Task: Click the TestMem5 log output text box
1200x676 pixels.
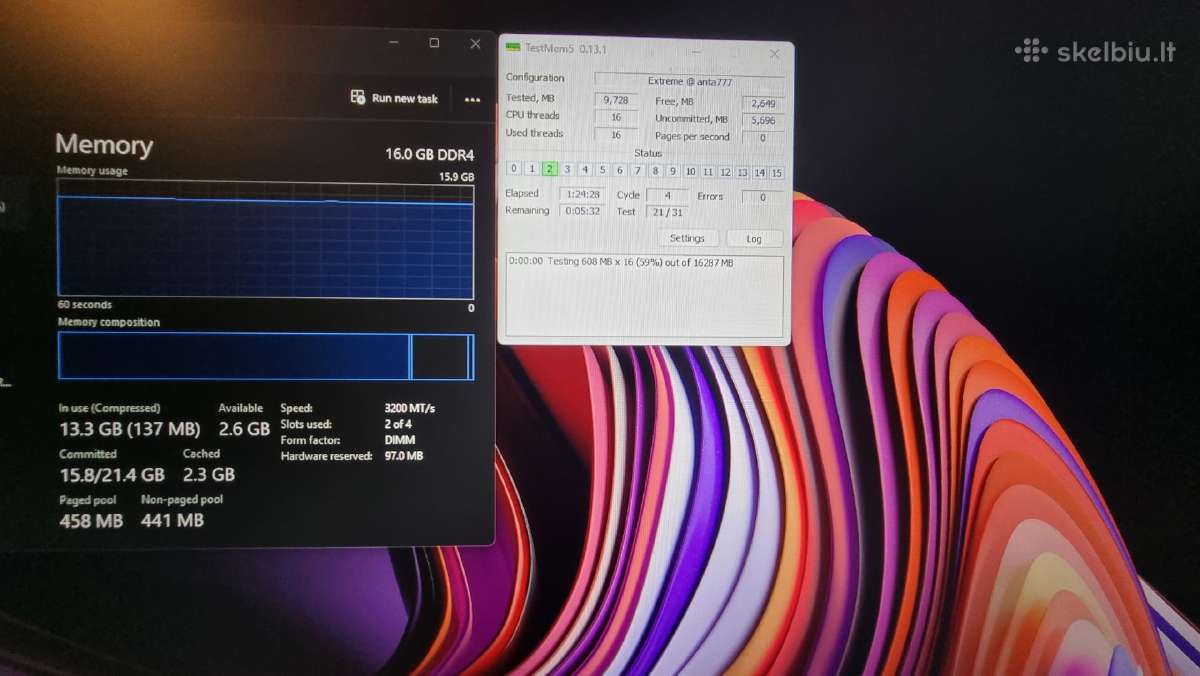Action: coord(644,296)
